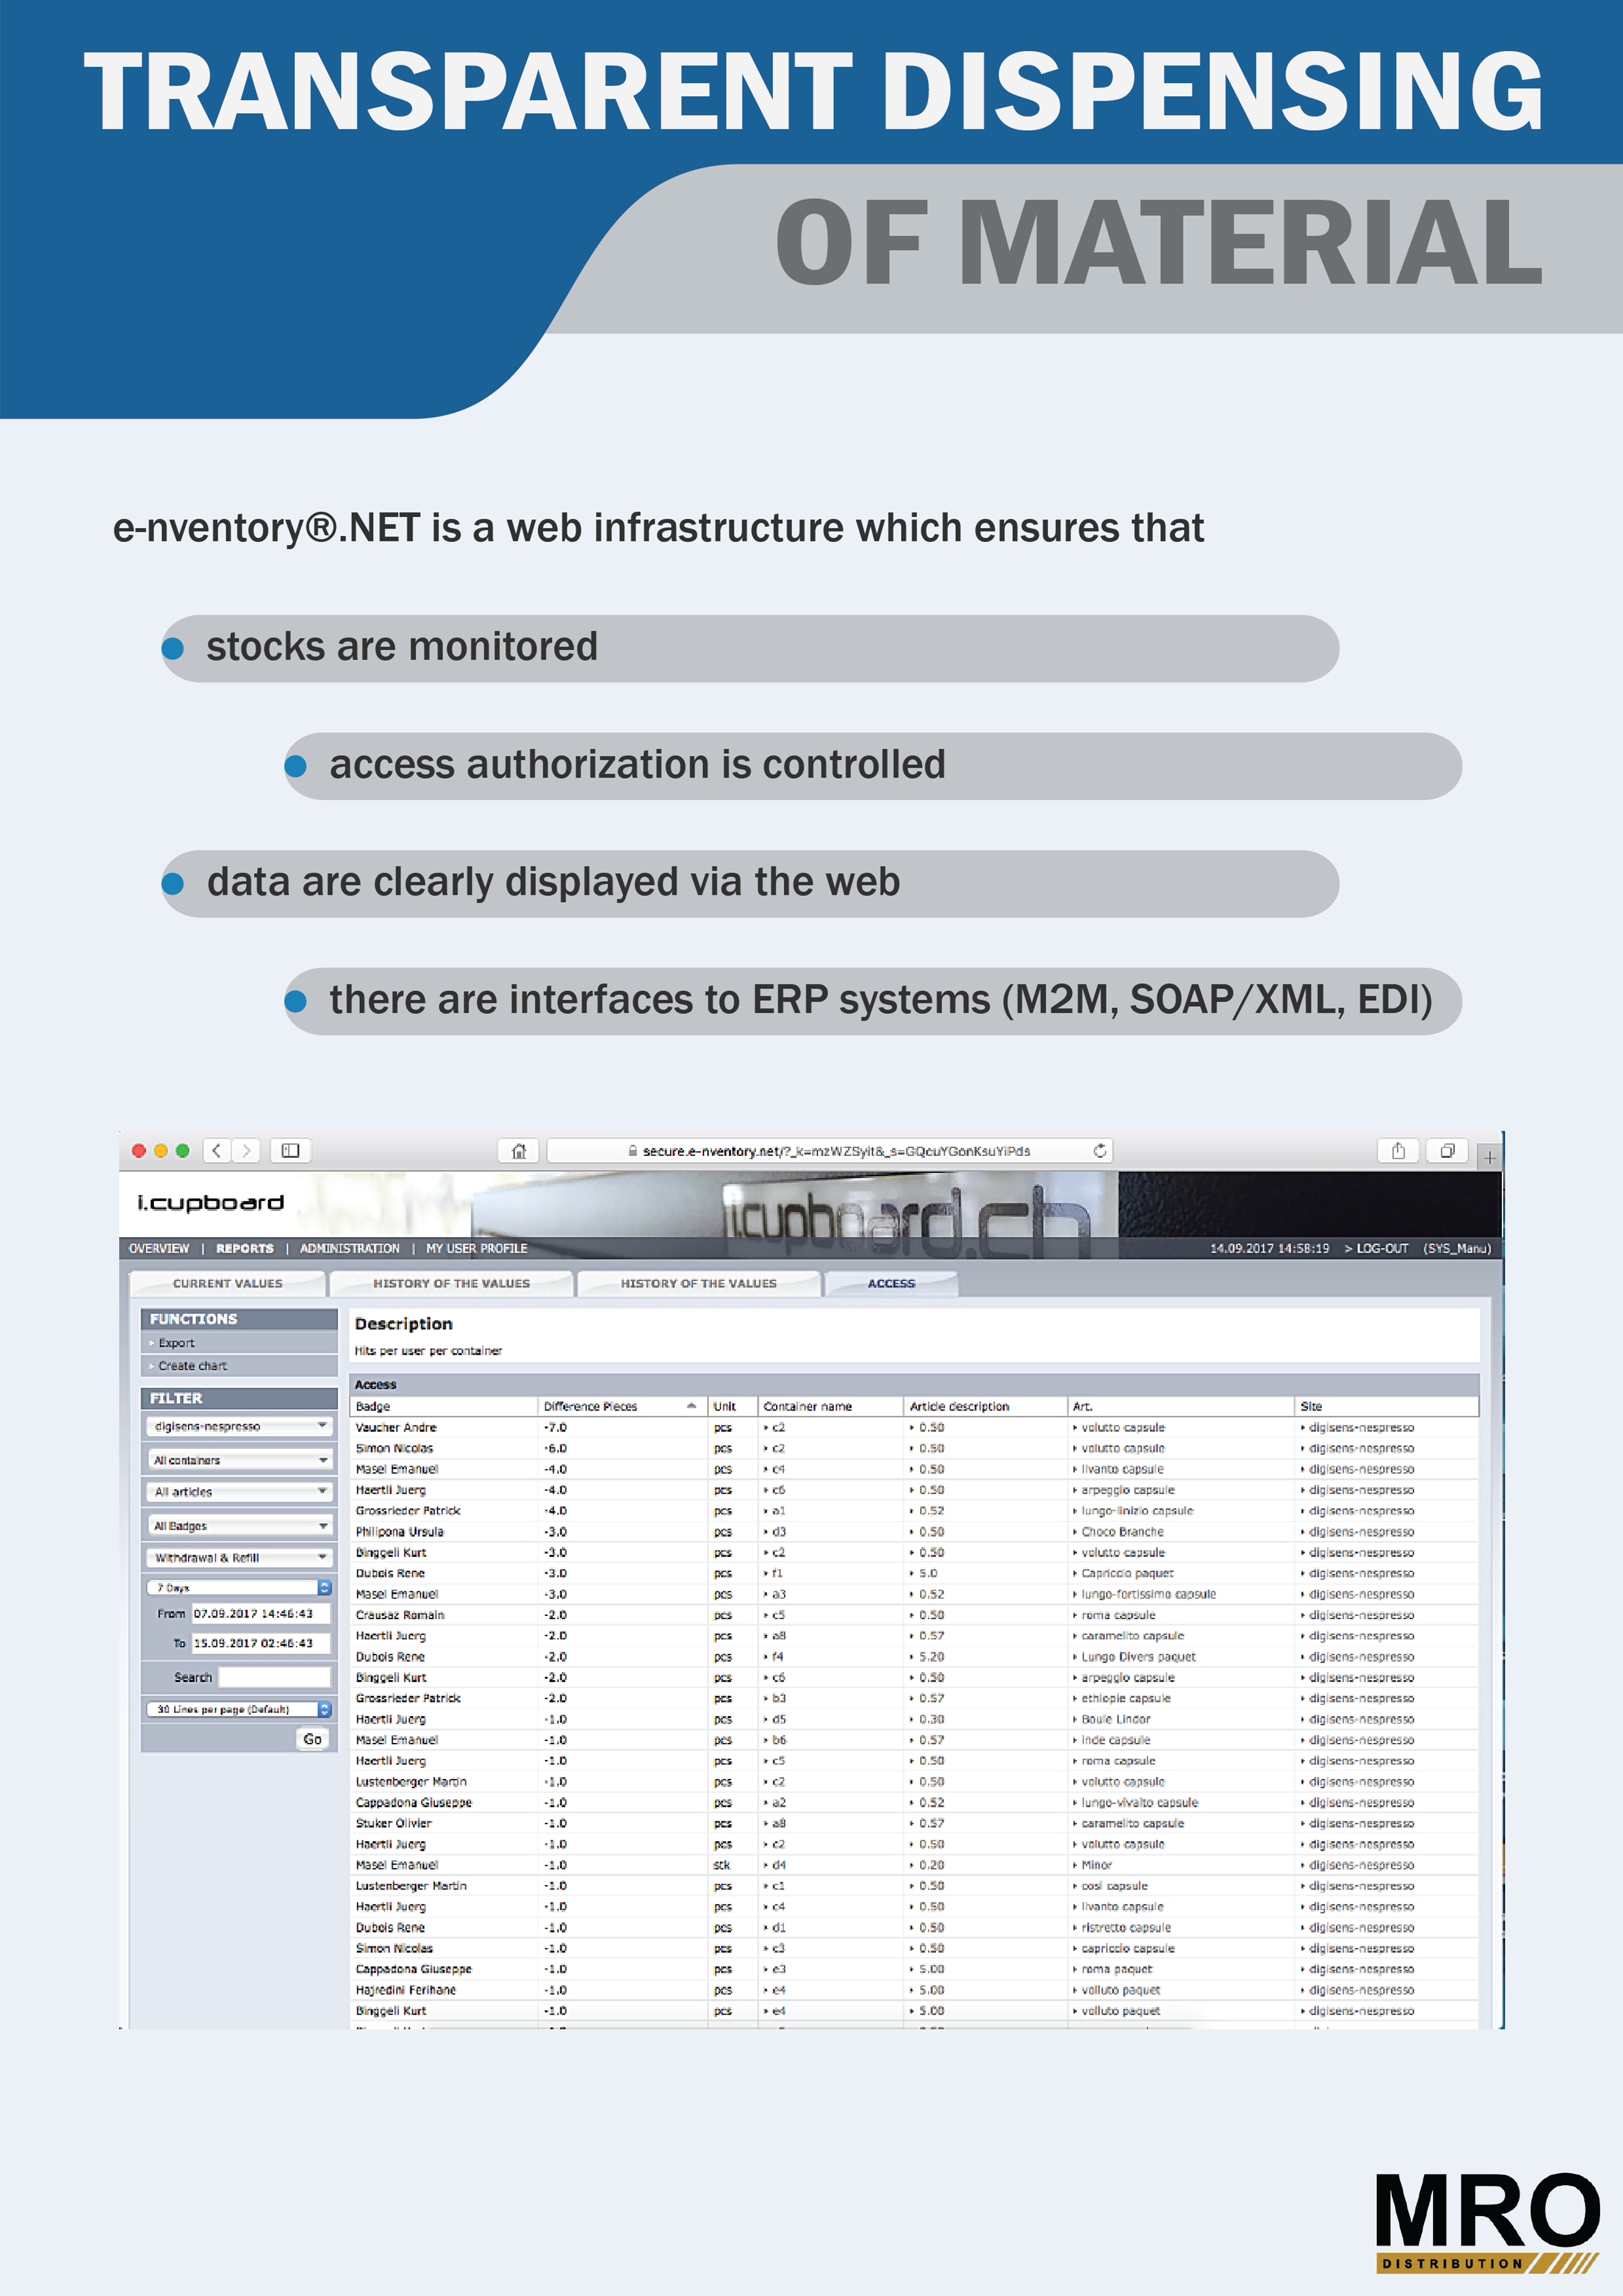Screen dimensions: 1623x2296
Task: Open the All containers dropdown
Action: (239, 1460)
